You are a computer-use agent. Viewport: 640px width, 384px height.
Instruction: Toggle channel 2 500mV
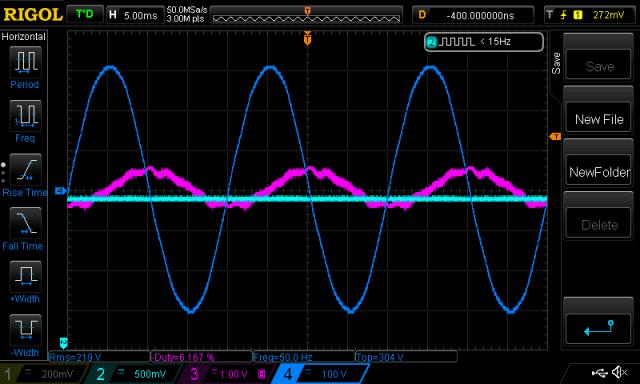tap(133, 374)
